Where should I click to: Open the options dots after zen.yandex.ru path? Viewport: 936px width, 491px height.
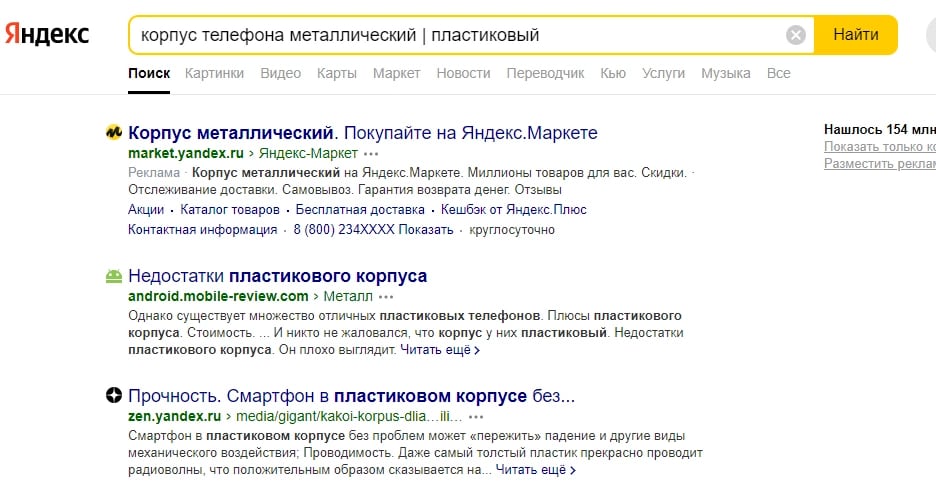point(476,417)
